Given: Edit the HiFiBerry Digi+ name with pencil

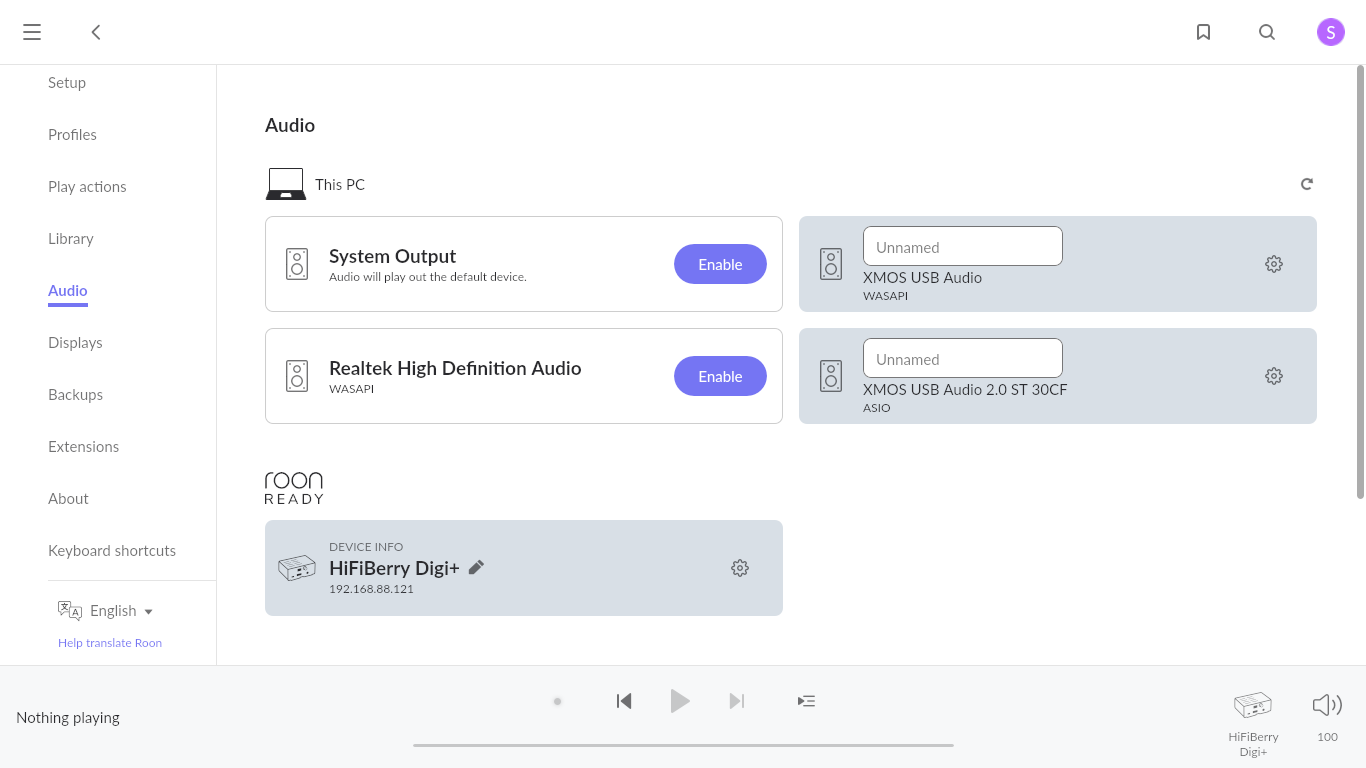Looking at the screenshot, I should tap(476, 567).
